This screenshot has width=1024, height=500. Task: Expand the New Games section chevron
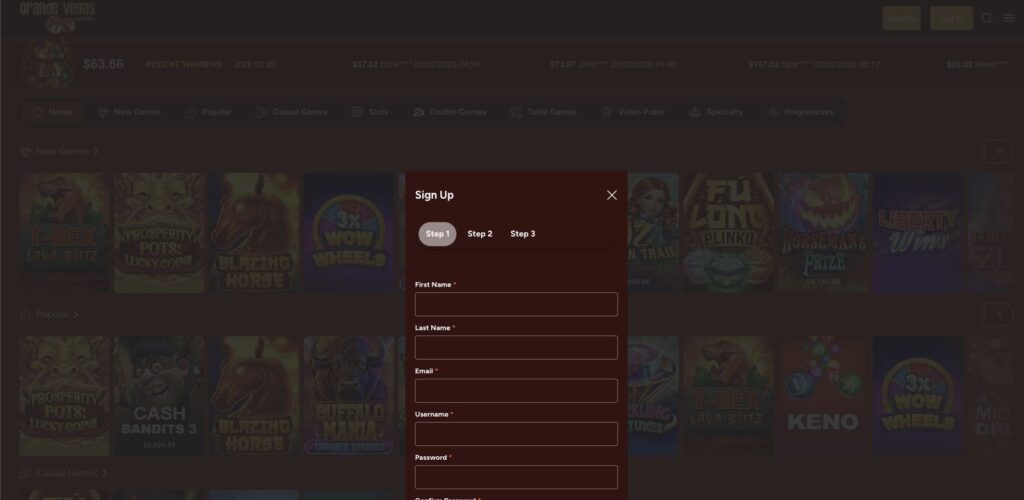click(96, 152)
